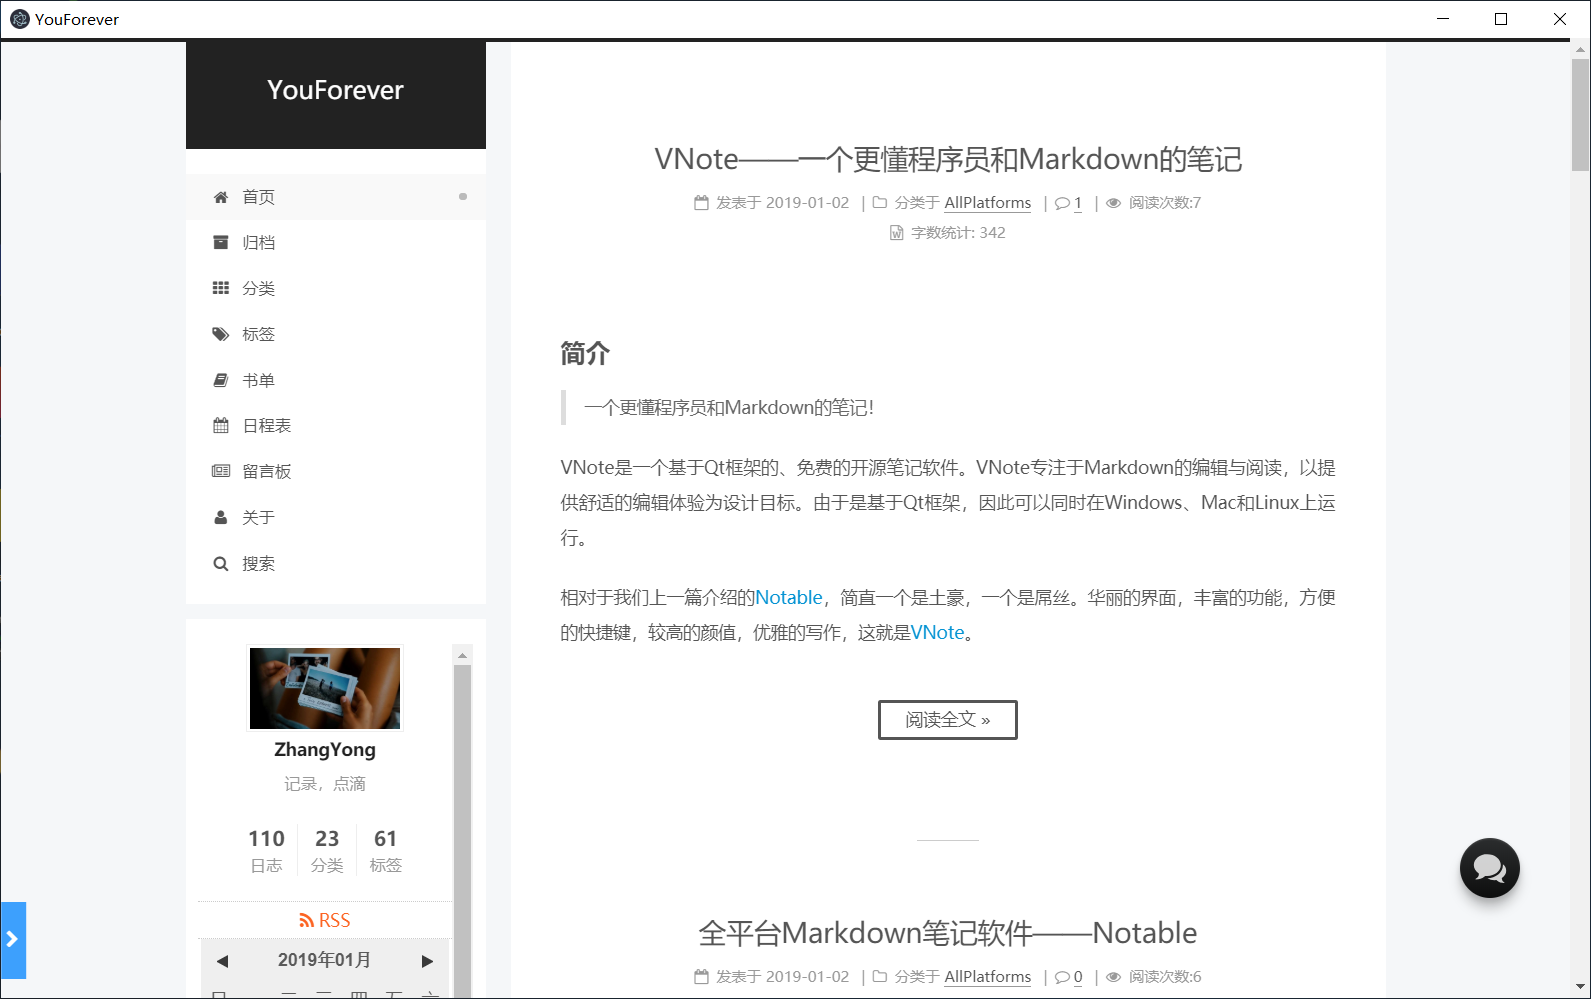Maximize the YouForever window
This screenshot has width=1591, height=999.
[x=1501, y=19]
